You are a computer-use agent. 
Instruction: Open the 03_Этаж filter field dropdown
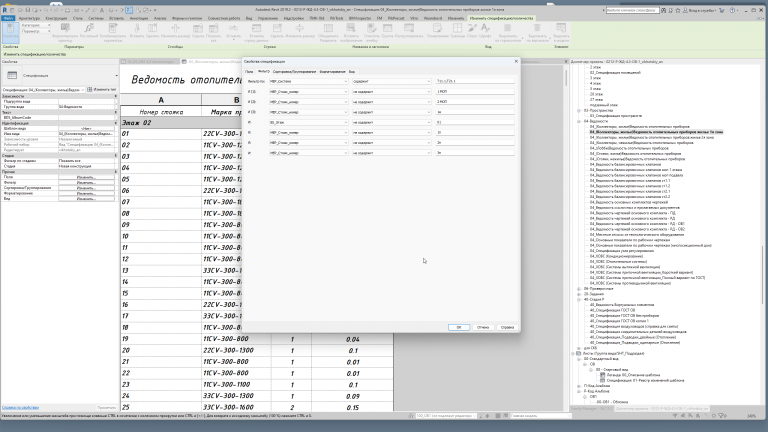[309, 122]
